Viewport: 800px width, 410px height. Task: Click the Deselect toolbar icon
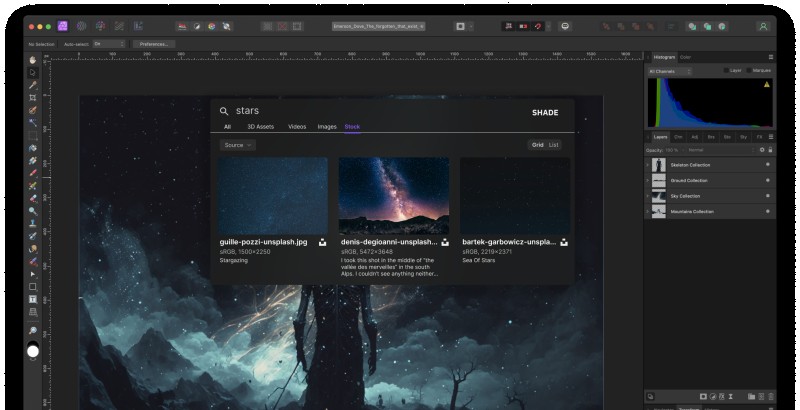pos(282,27)
